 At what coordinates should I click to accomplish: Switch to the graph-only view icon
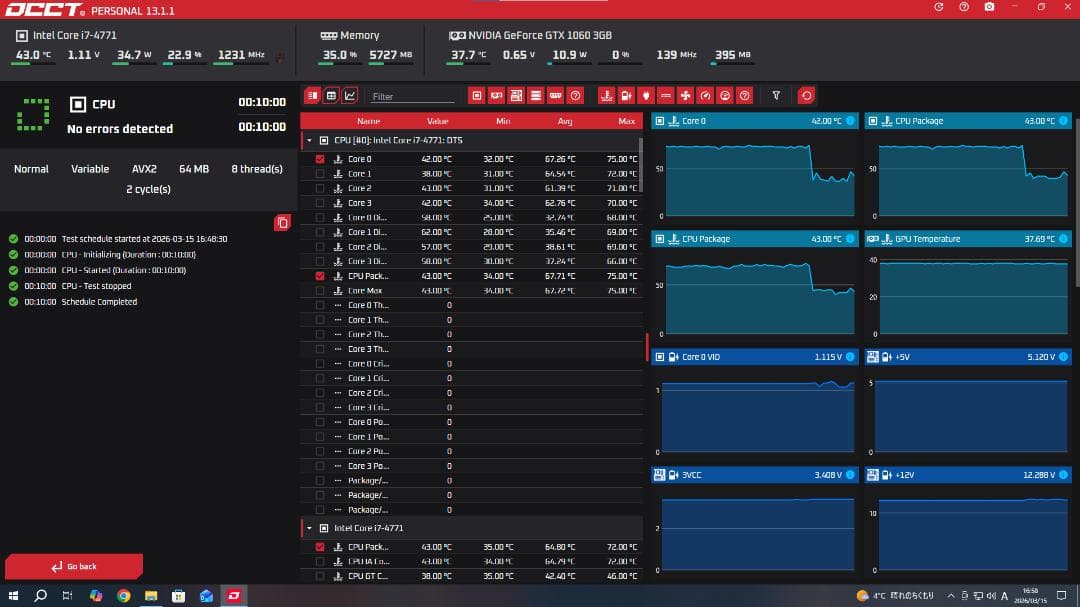[x=350, y=96]
